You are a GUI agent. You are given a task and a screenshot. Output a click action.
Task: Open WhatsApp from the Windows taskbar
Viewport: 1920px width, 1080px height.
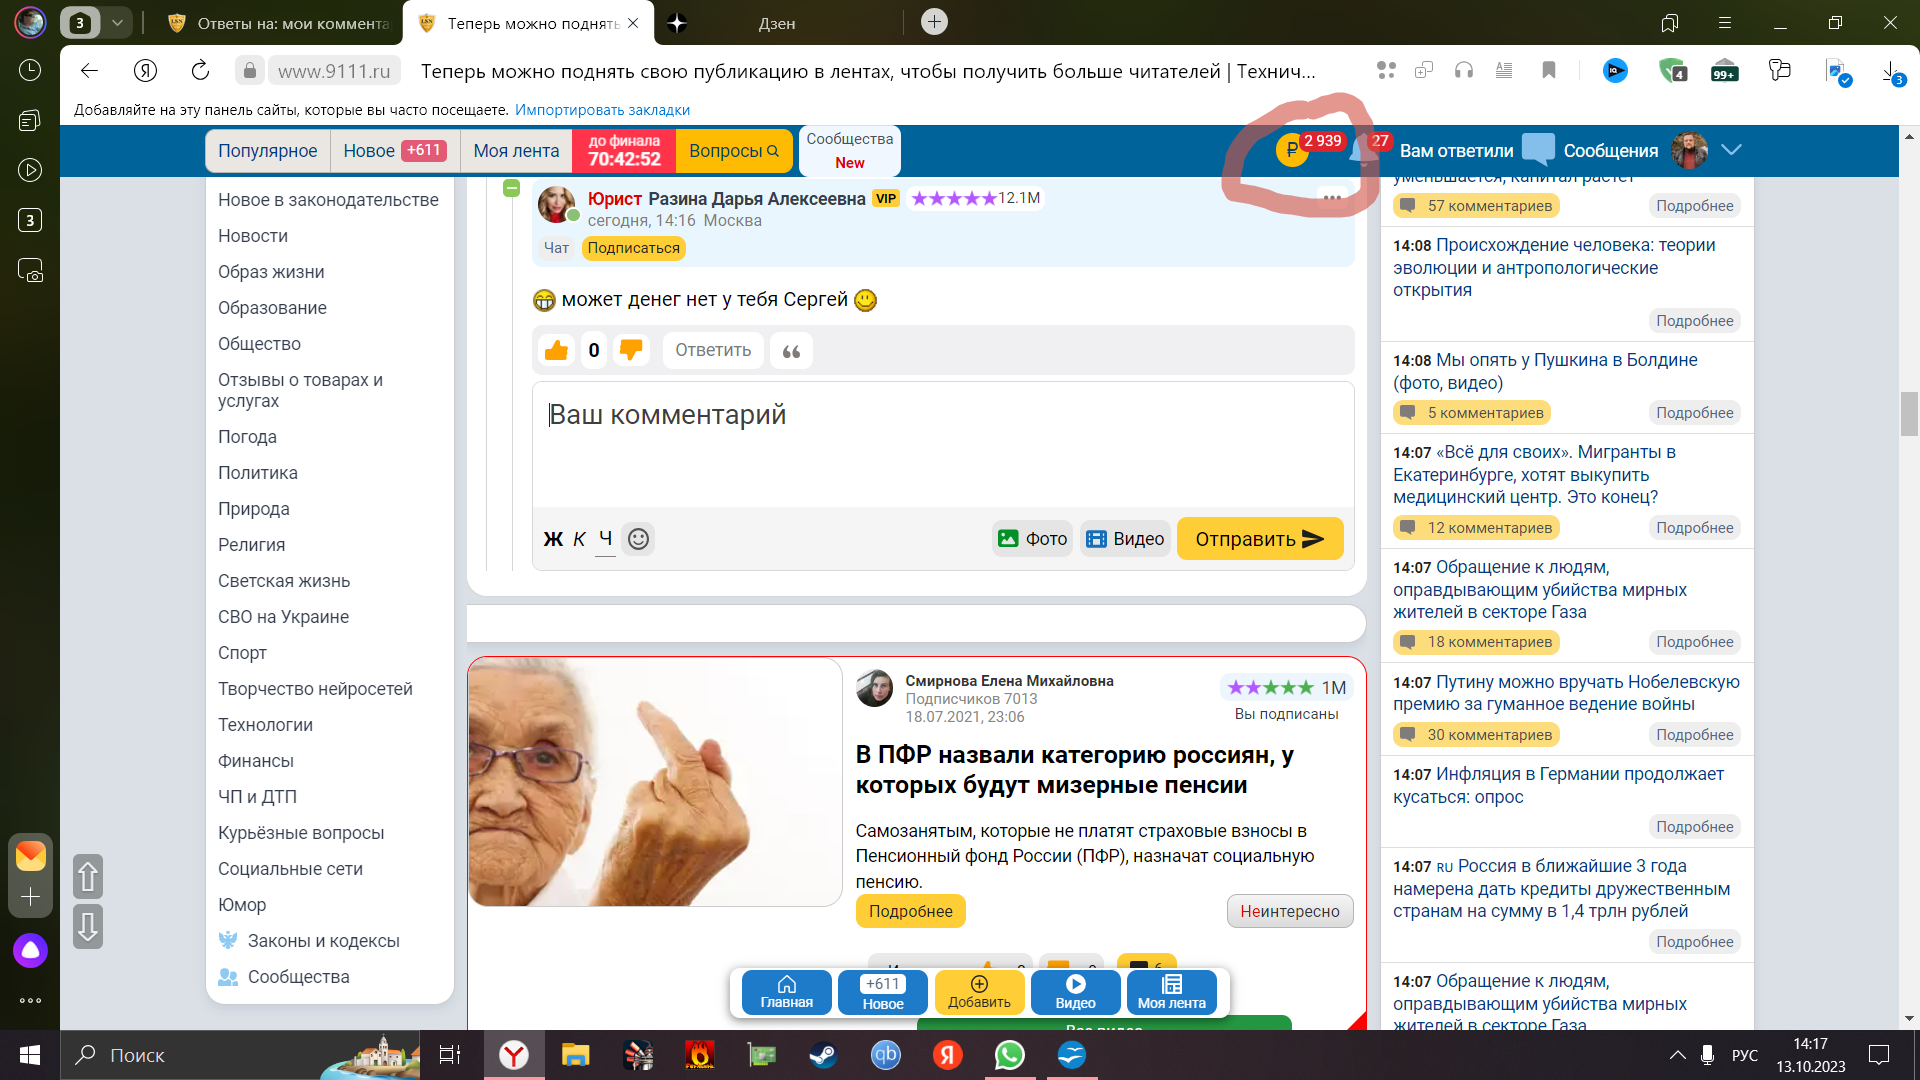[x=1009, y=1055]
